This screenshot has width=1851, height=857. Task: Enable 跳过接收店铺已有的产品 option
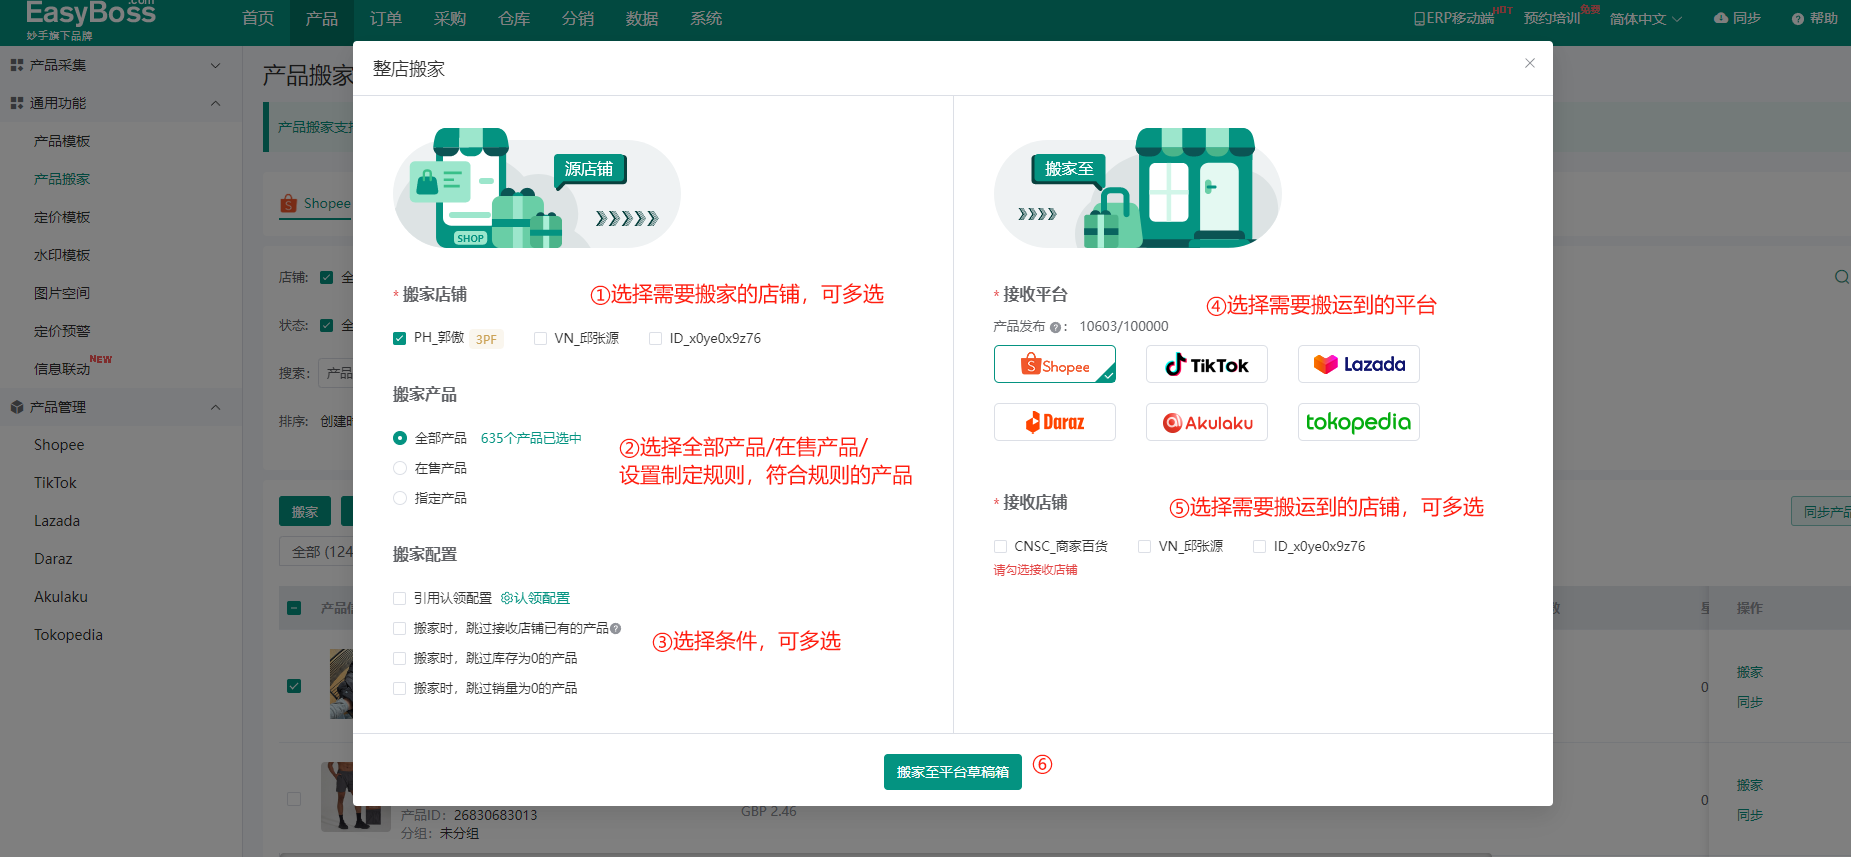(399, 628)
